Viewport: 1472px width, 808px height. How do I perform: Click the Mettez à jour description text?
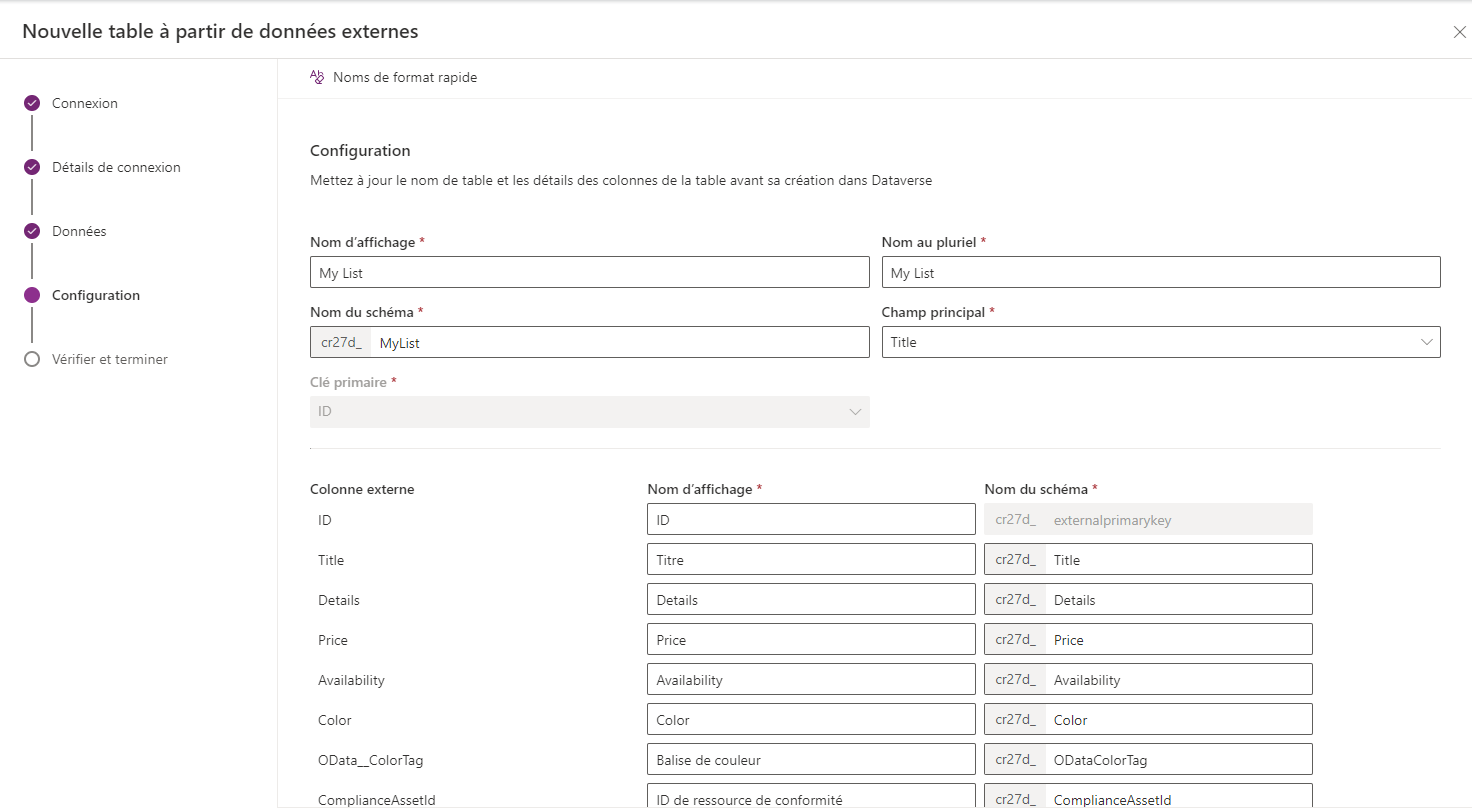[621, 181]
